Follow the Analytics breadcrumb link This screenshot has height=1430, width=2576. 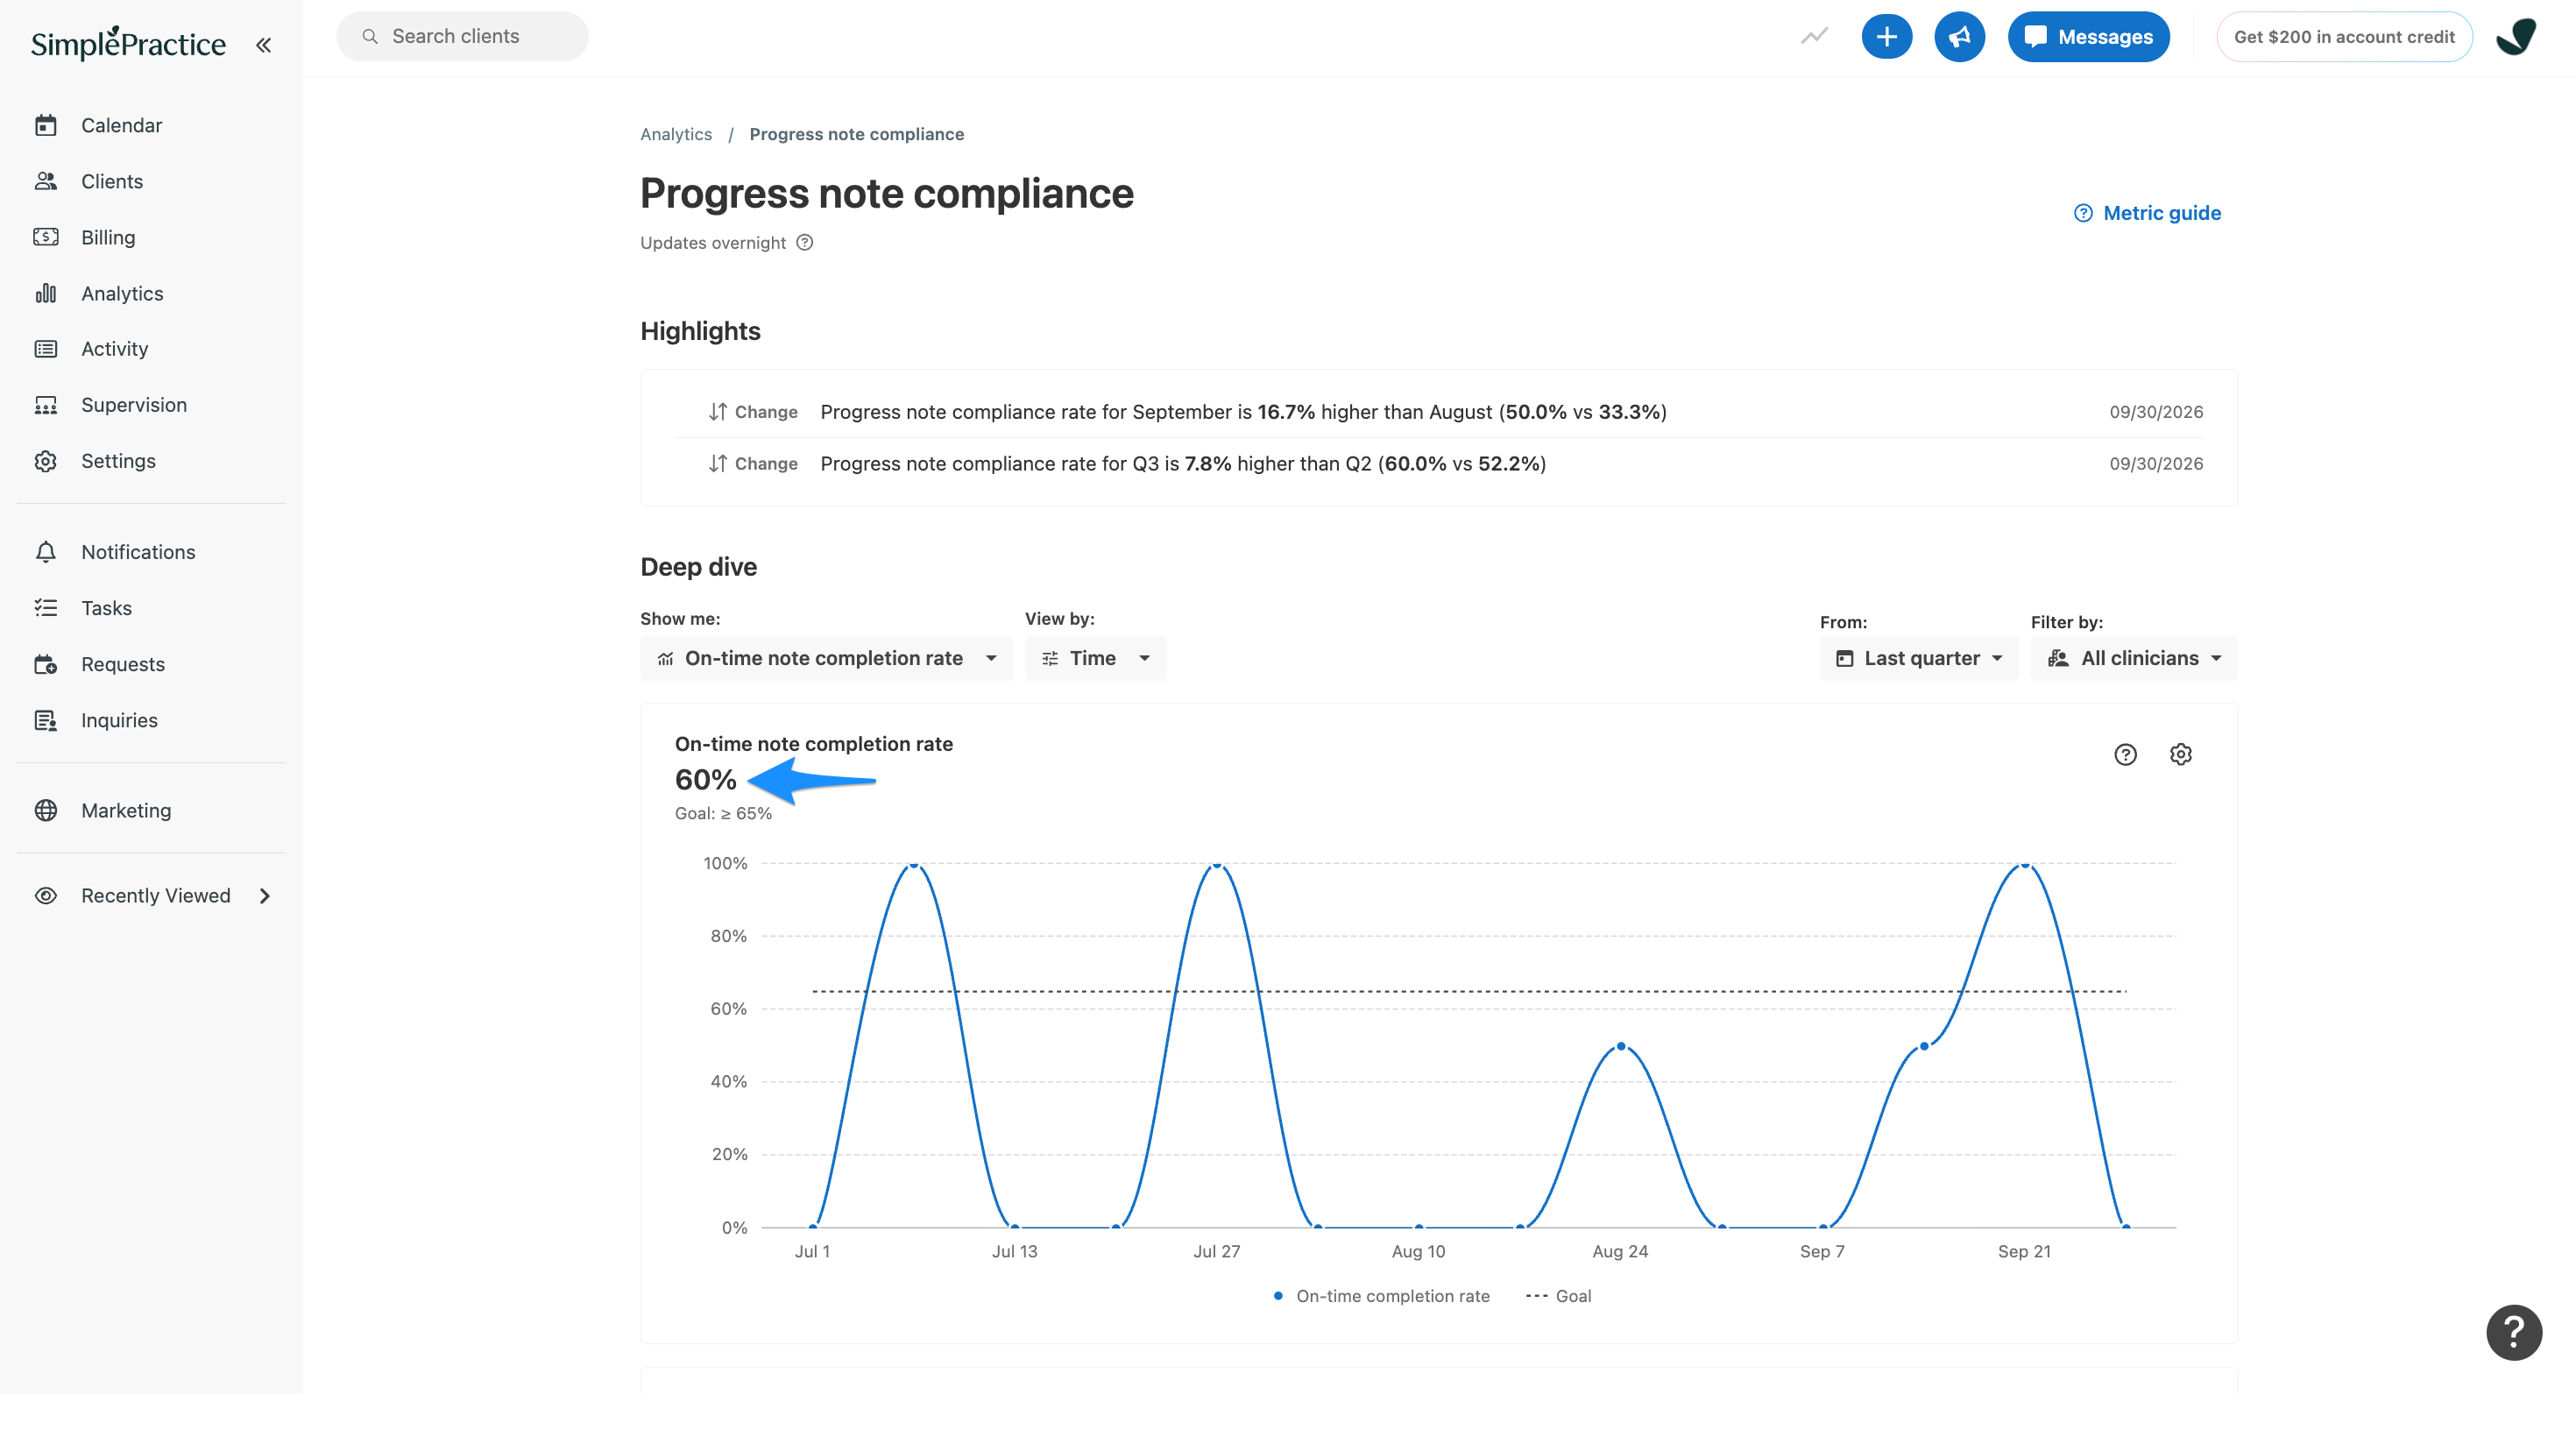click(676, 134)
